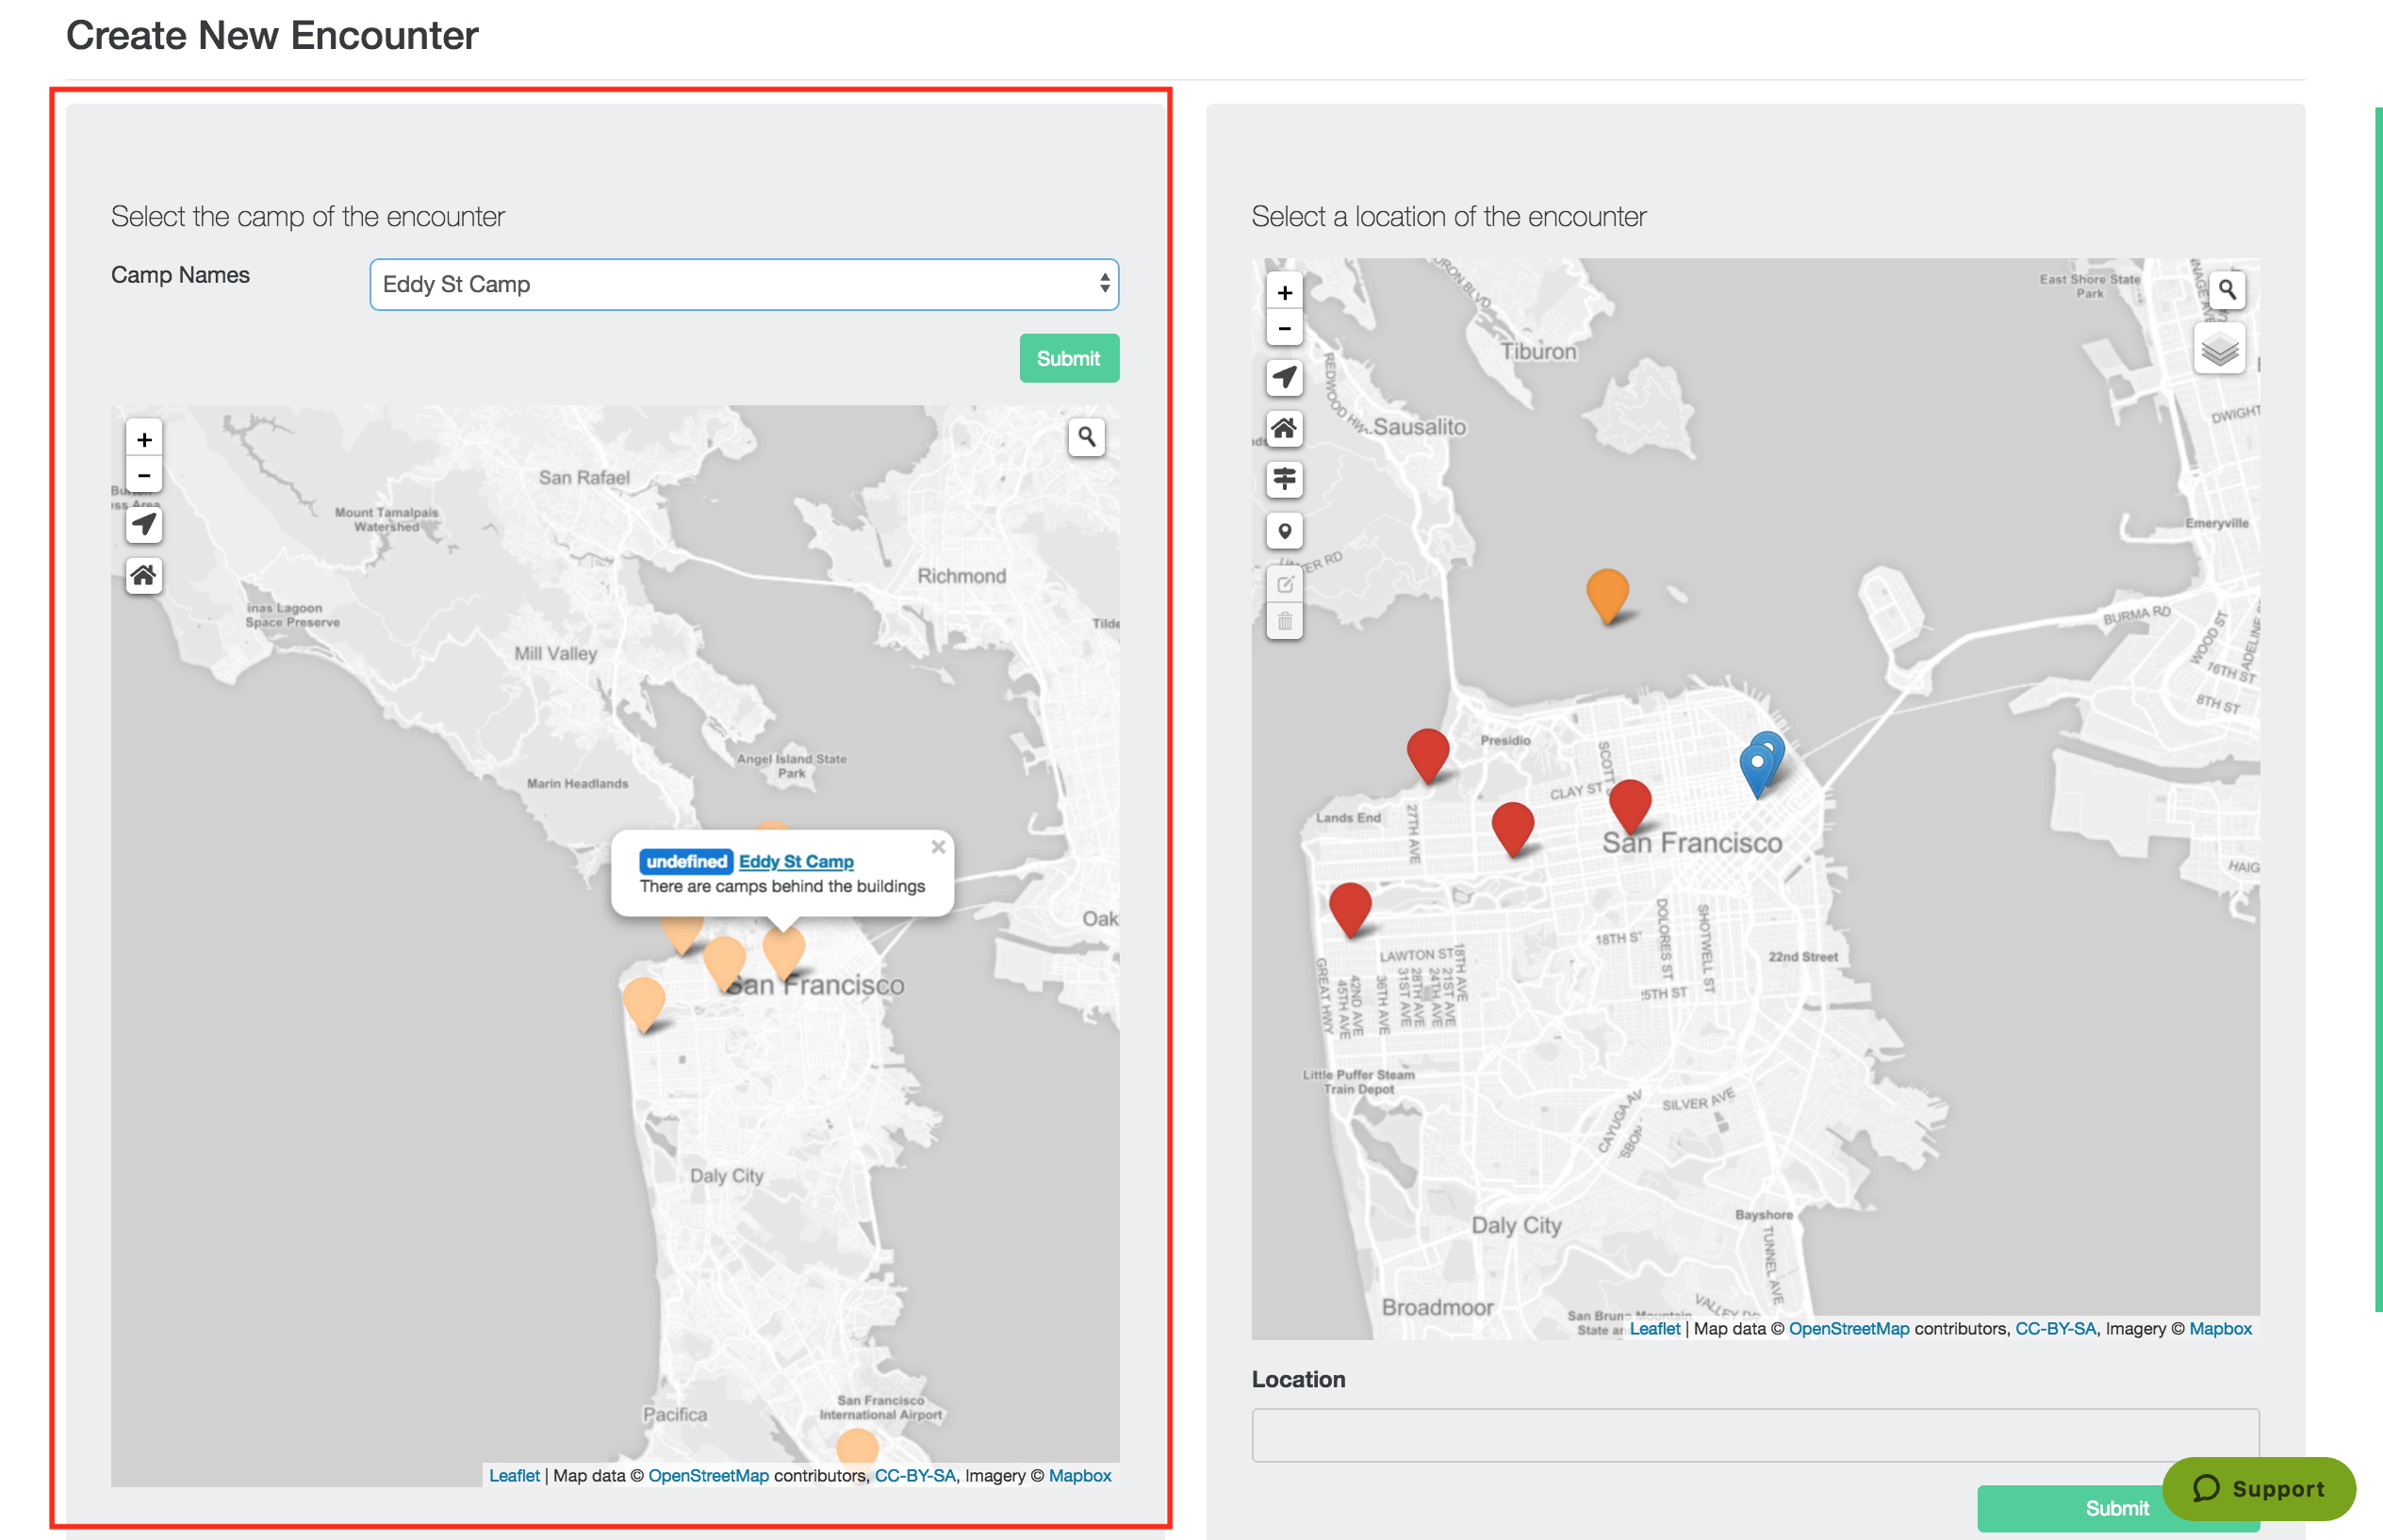
Task: Click locate-me arrow on left map
Action: (x=144, y=524)
